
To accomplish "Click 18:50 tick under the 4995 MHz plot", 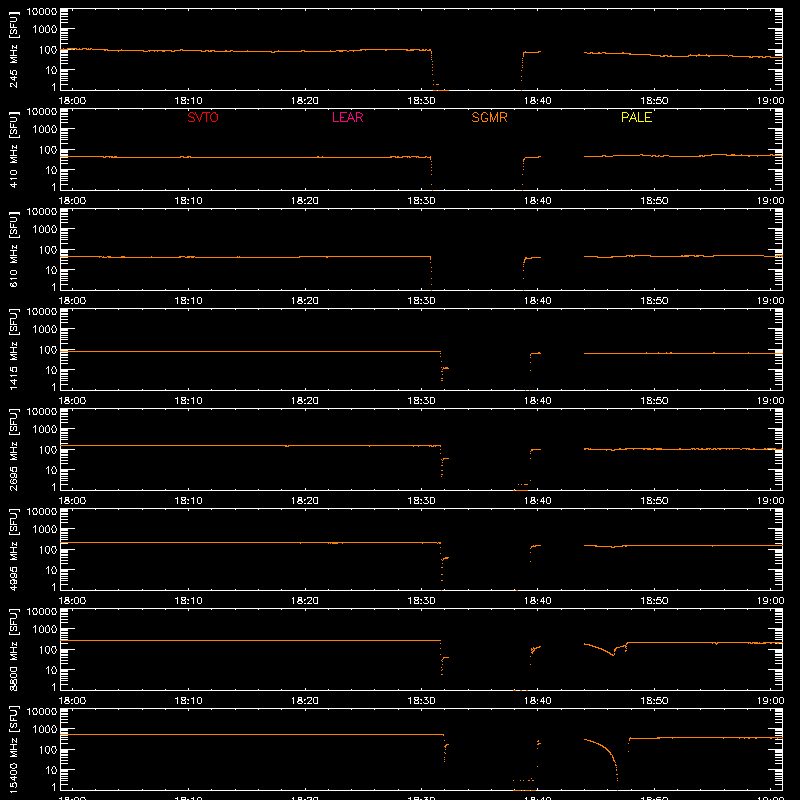I will 654,601.
